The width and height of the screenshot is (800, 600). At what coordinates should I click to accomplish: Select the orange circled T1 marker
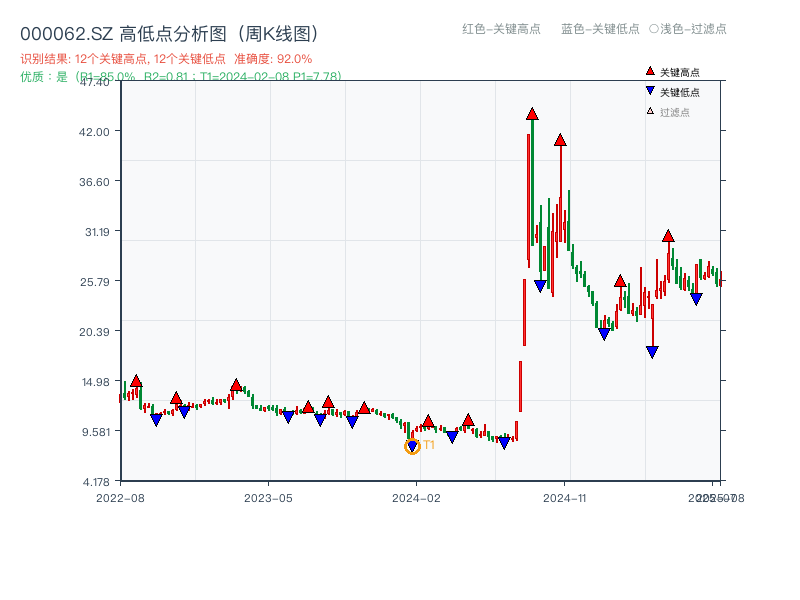[412, 445]
